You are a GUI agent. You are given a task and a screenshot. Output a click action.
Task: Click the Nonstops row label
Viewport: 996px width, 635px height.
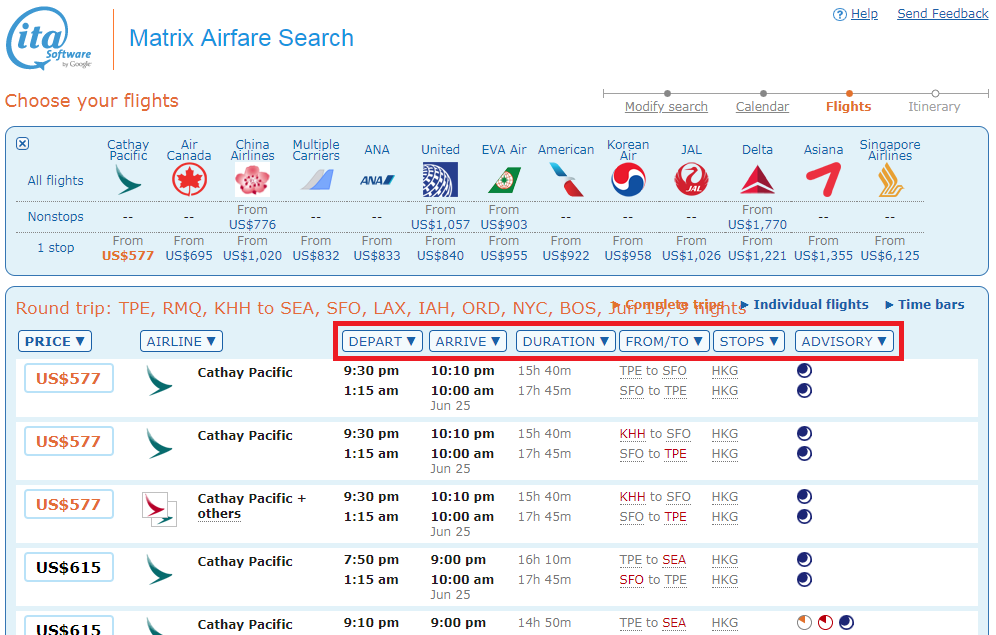(55, 217)
